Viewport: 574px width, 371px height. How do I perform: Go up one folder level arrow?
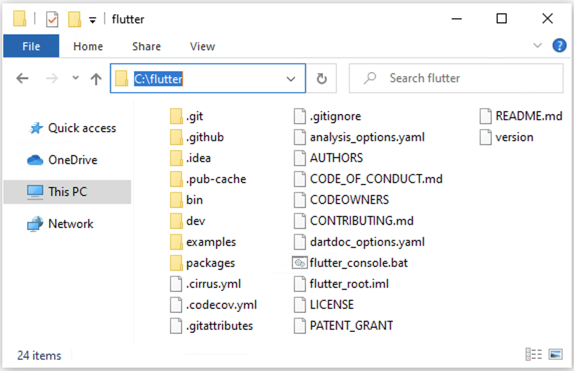point(96,78)
